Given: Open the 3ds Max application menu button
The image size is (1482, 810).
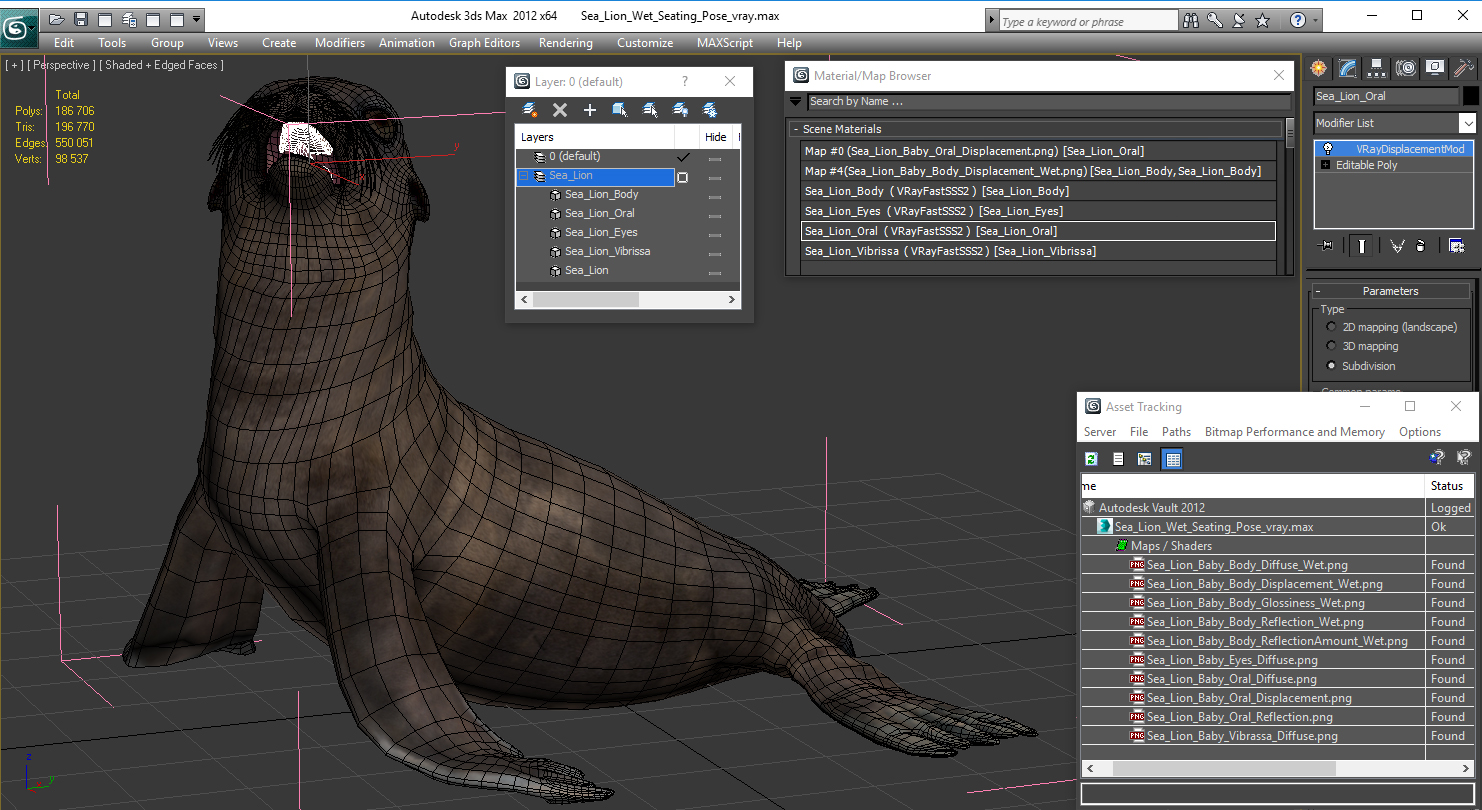Looking at the screenshot, I should (19, 27).
